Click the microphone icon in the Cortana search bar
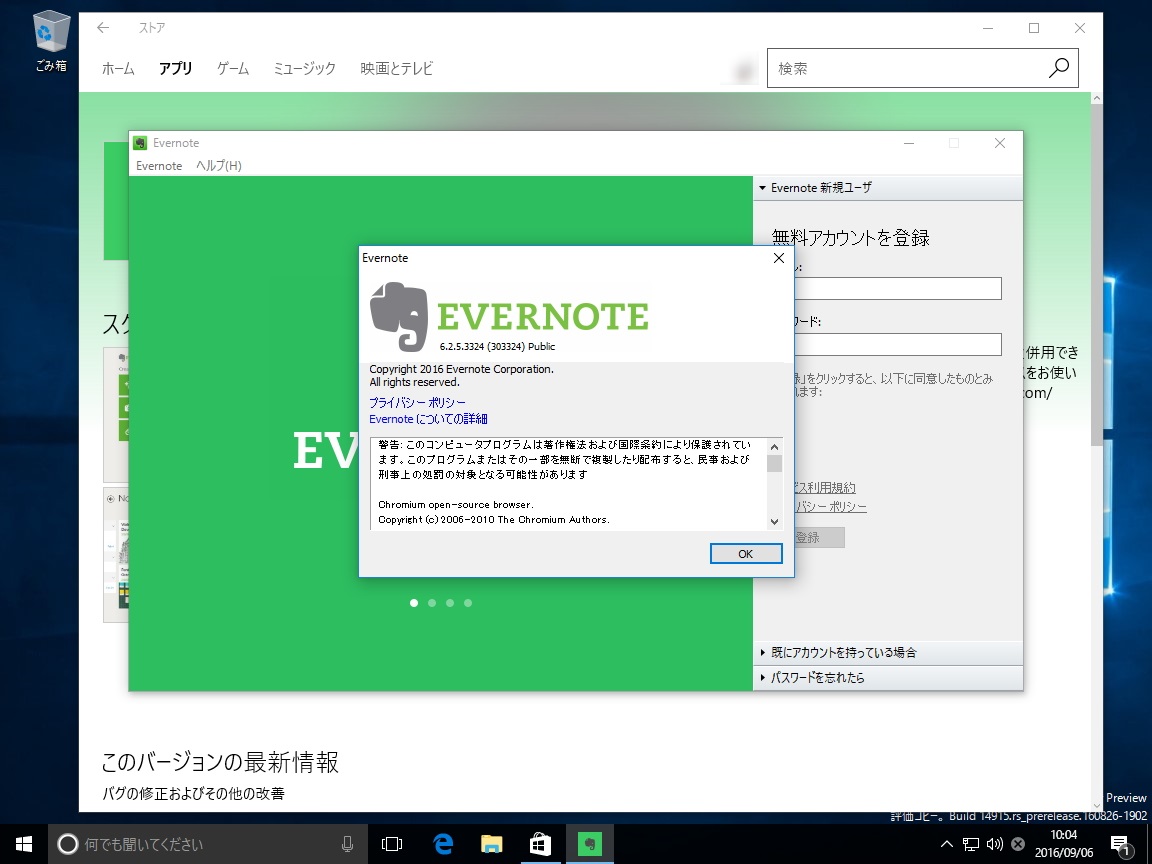The height and width of the screenshot is (864, 1152). point(346,843)
